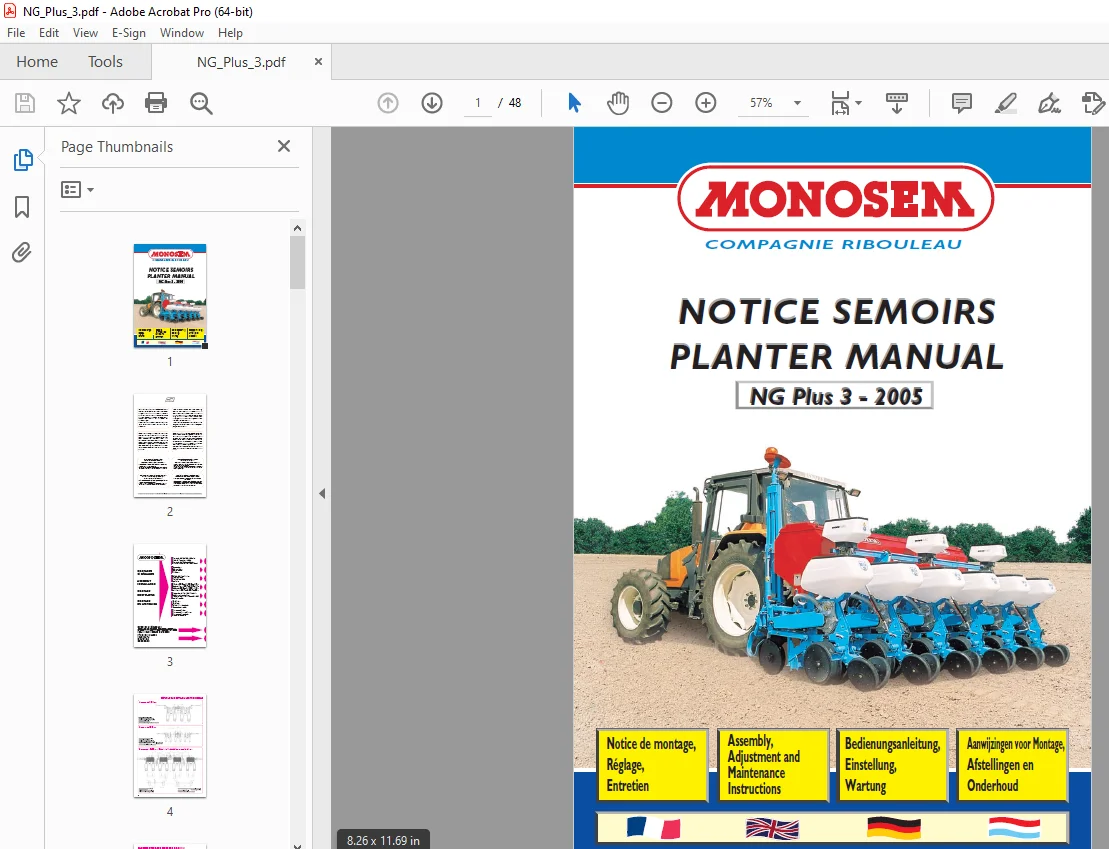
Task: Open fit page options tool
Action: (840, 103)
